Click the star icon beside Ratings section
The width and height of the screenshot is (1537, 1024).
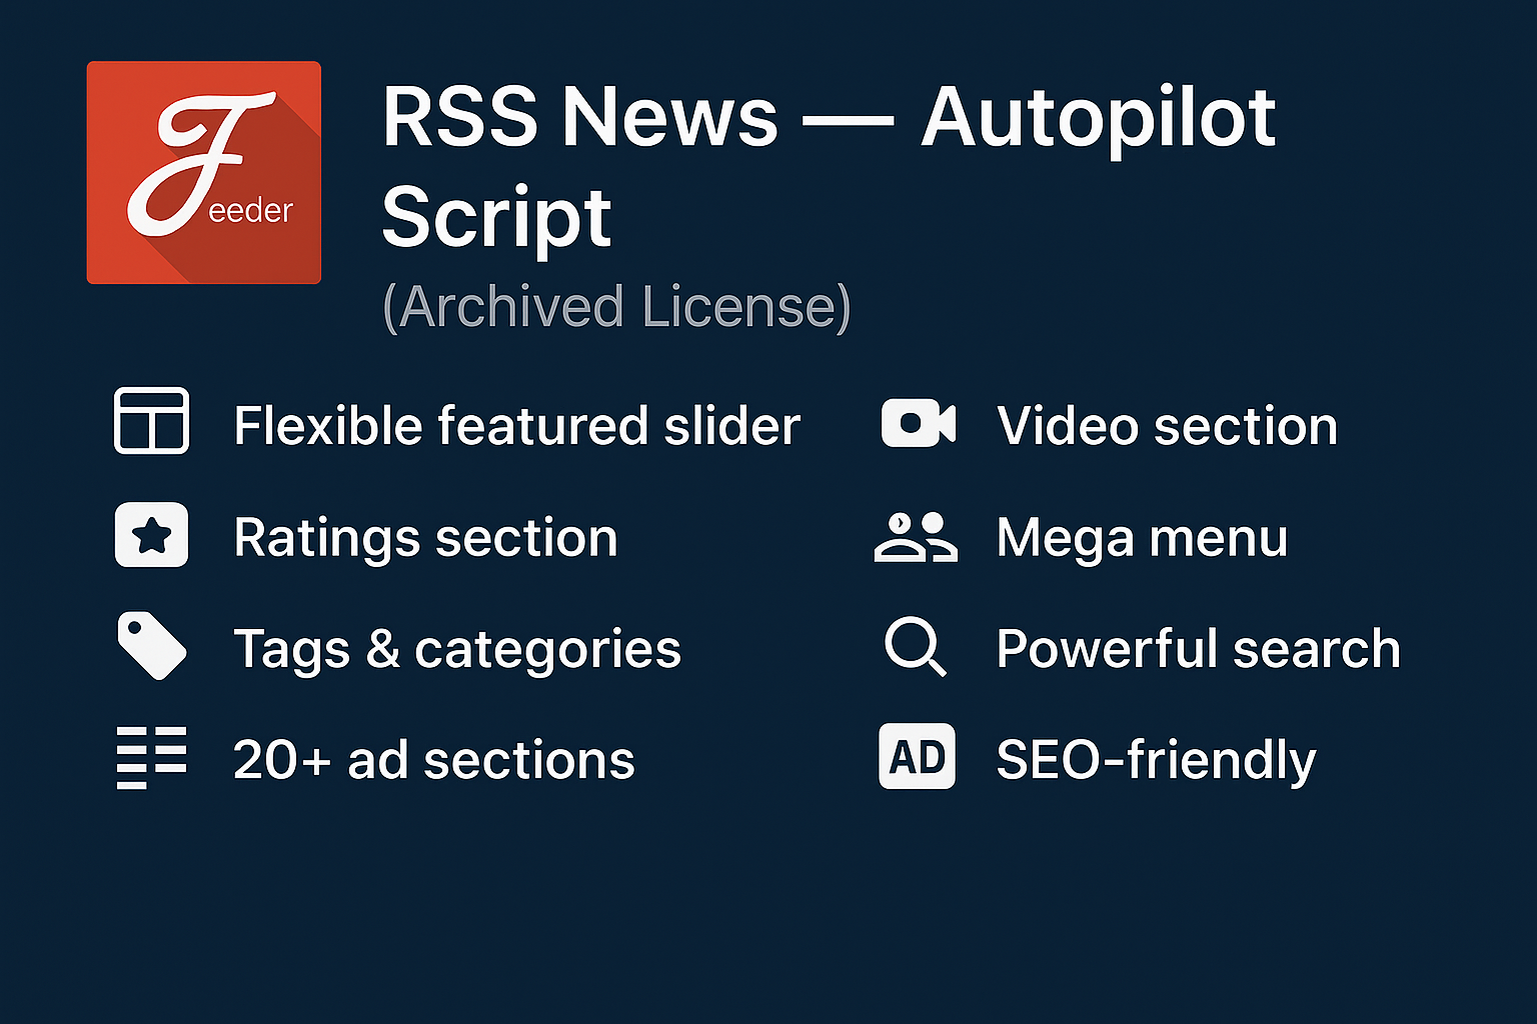tap(152, 535)
